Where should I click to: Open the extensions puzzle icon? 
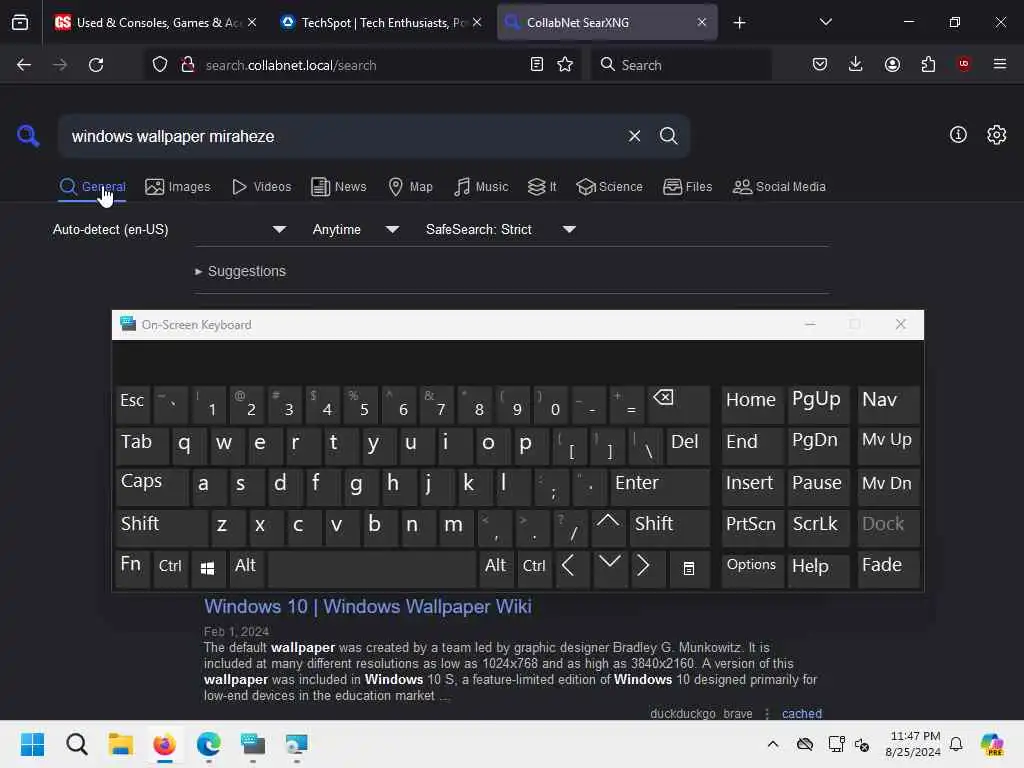[928, 64]
